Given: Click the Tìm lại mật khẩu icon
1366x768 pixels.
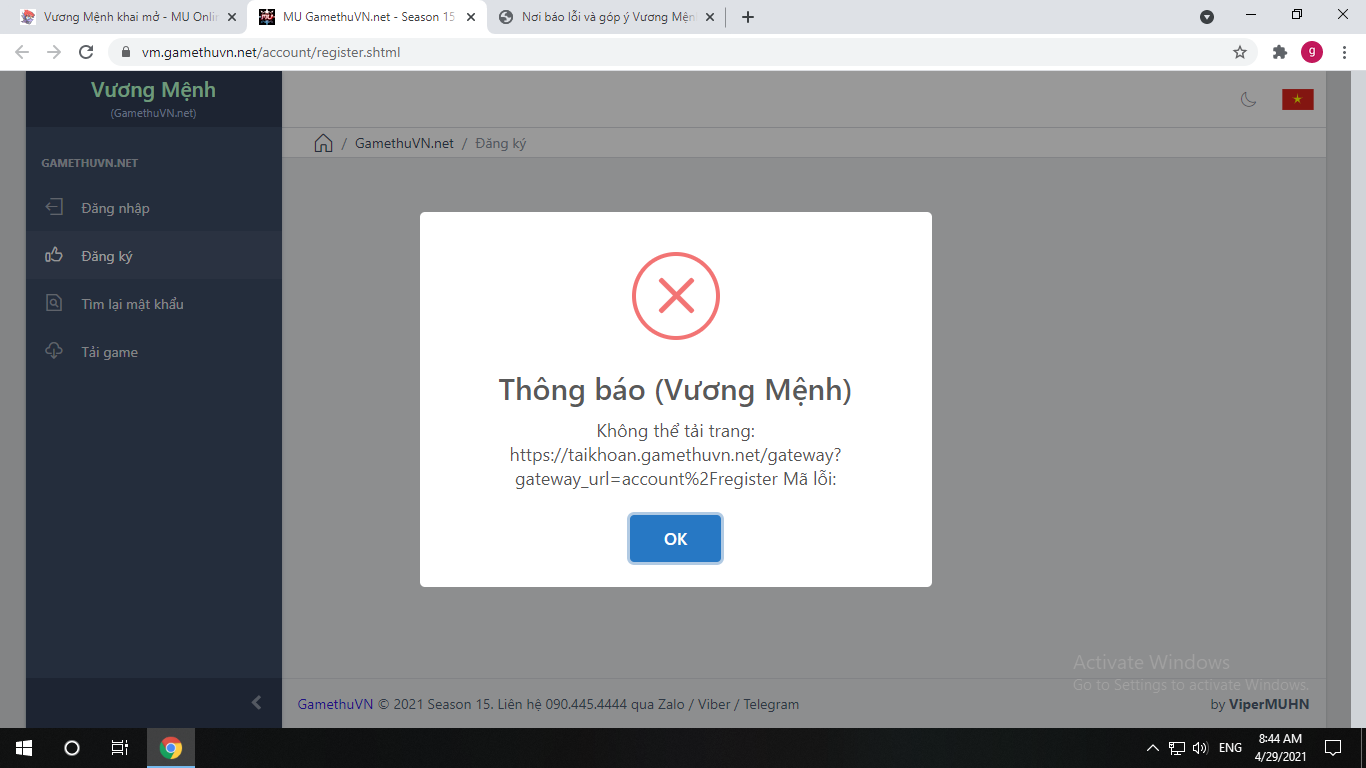Looking at the screenshot, I should coord(54,303).
